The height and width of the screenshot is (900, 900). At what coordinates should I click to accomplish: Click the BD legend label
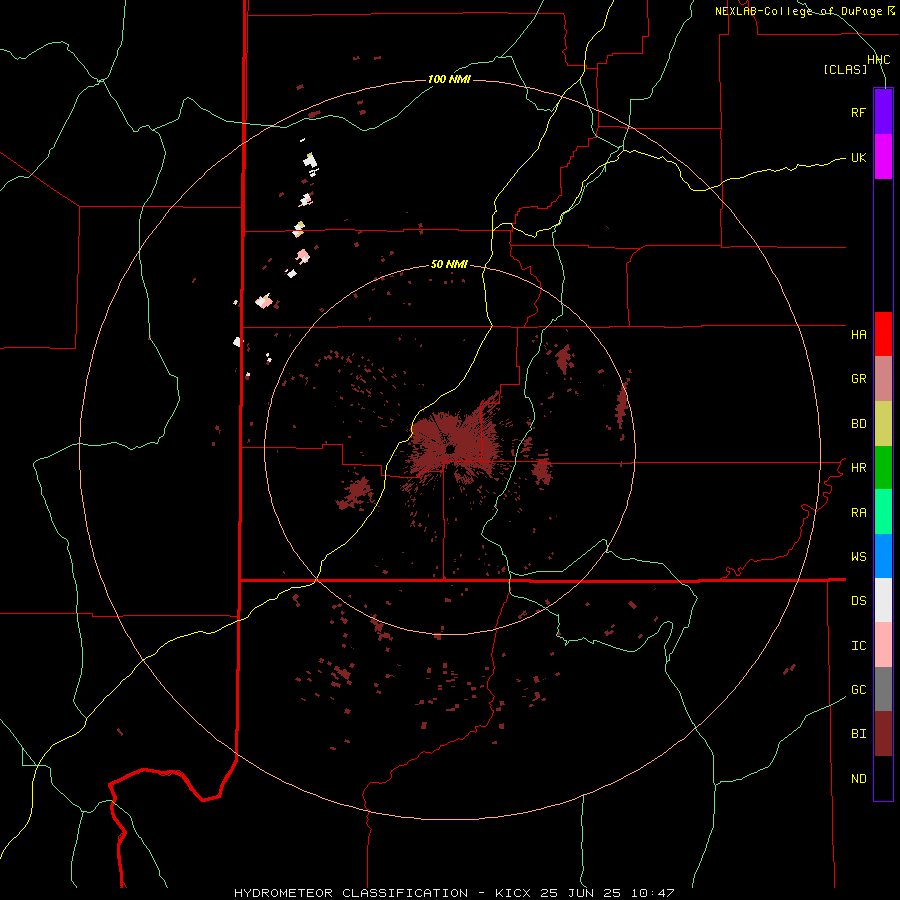click(x=858, y=424)
